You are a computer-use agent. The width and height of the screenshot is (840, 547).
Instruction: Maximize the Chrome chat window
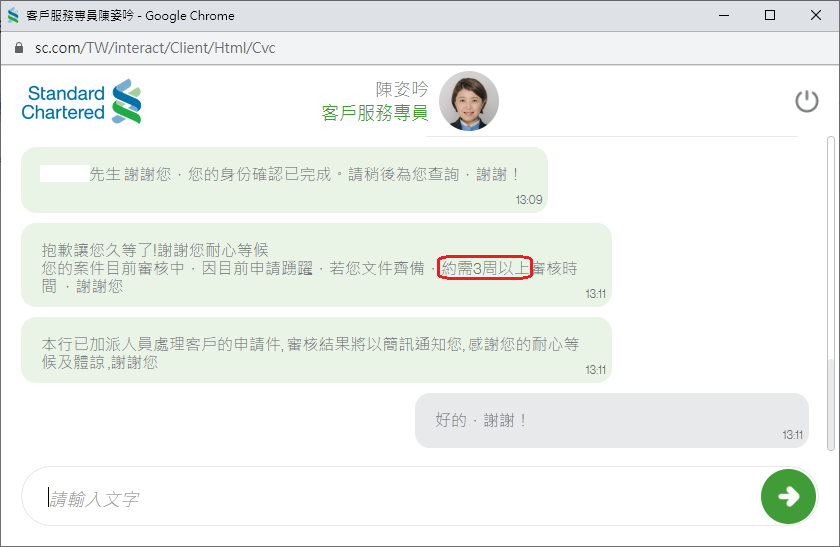click(x=769, y=16)
